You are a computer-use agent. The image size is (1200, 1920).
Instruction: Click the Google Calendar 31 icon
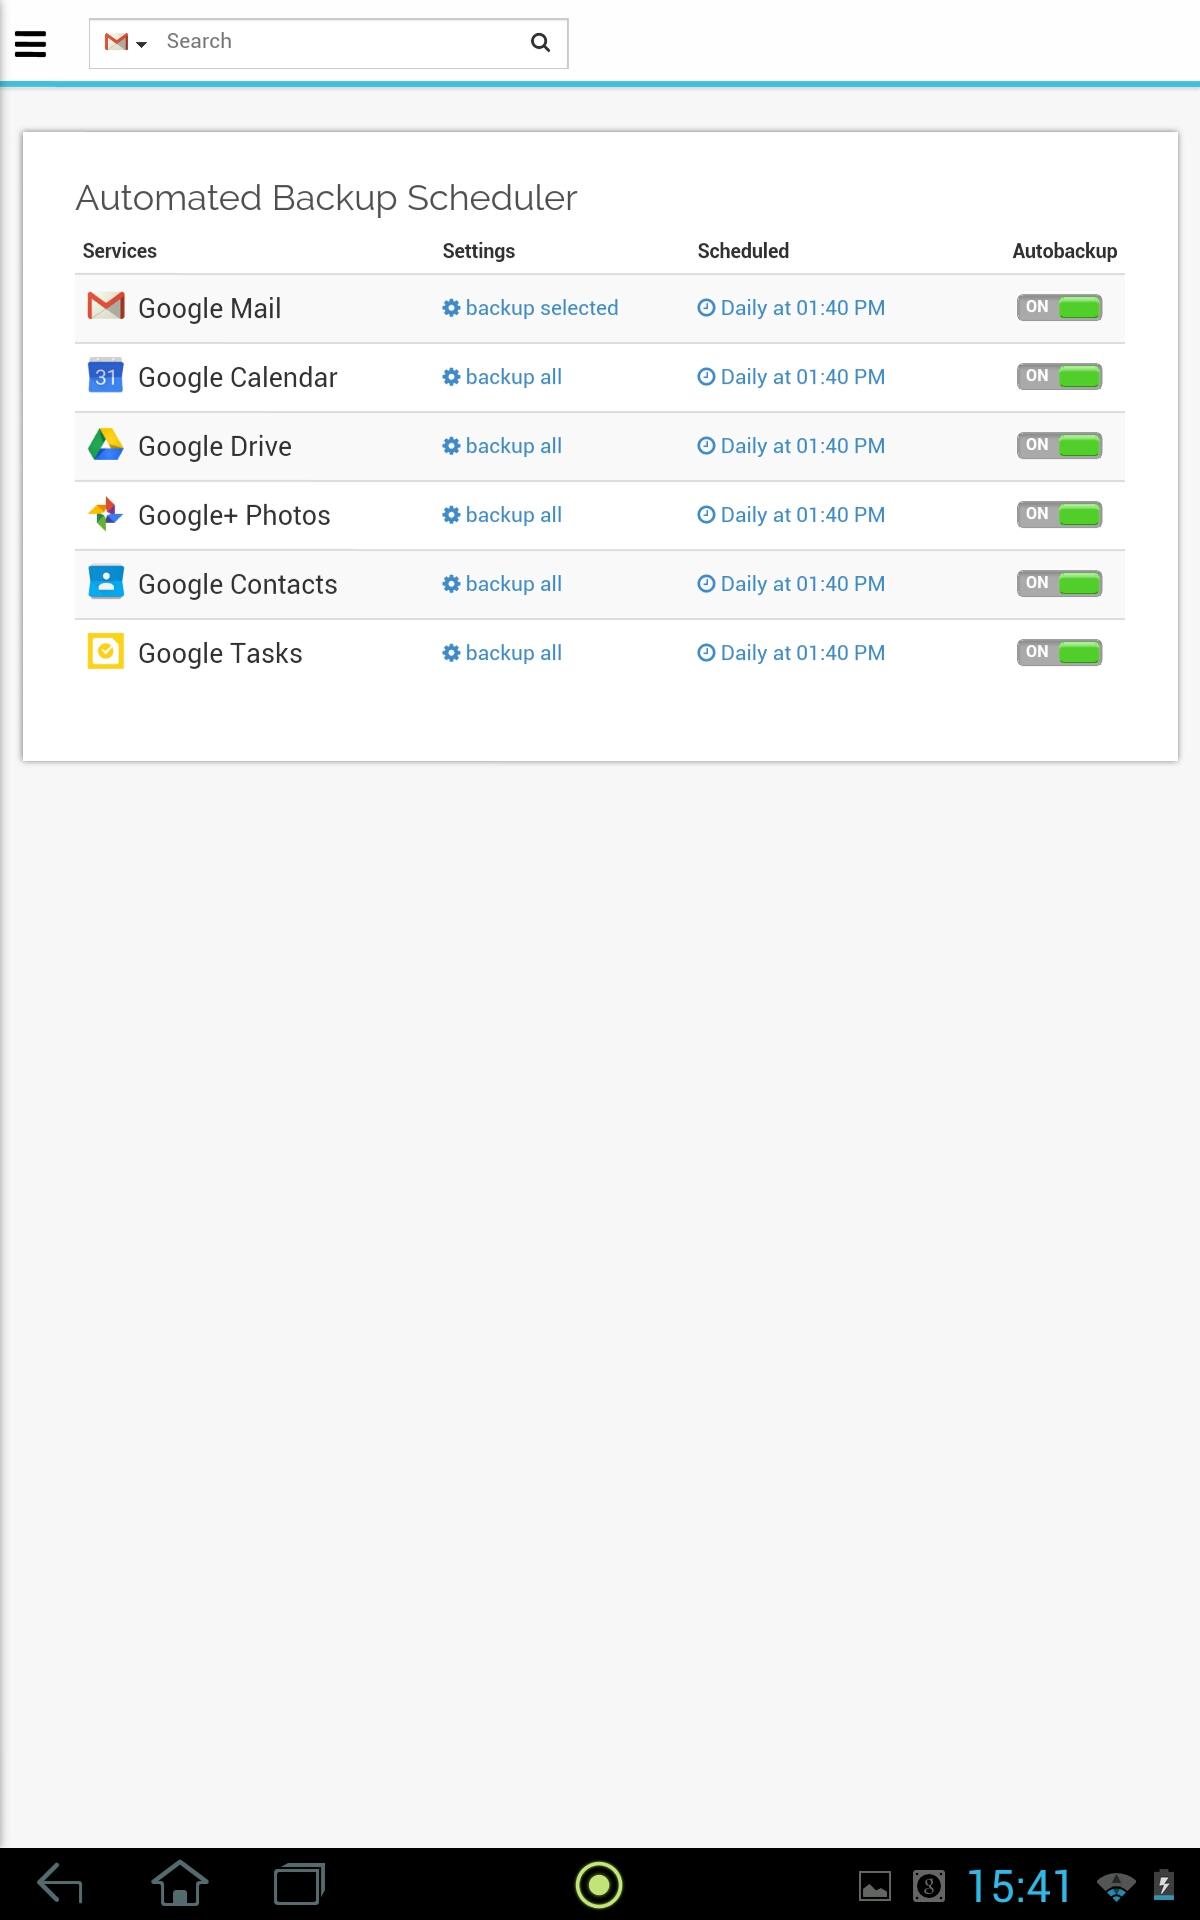[x=106, y=375]
